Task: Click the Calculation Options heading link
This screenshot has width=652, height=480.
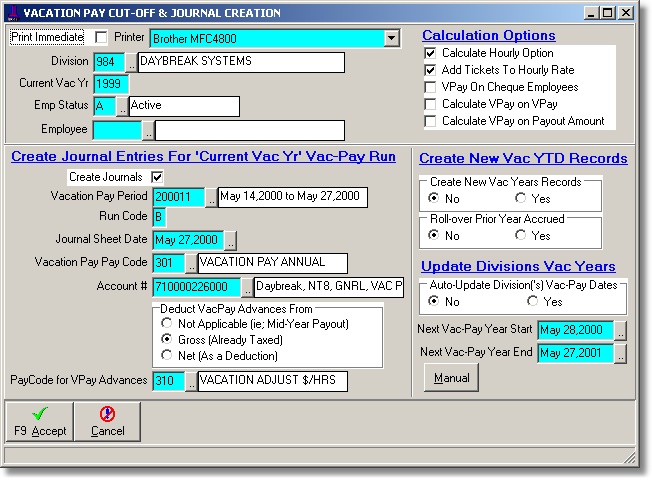Action: coord(489,36)
